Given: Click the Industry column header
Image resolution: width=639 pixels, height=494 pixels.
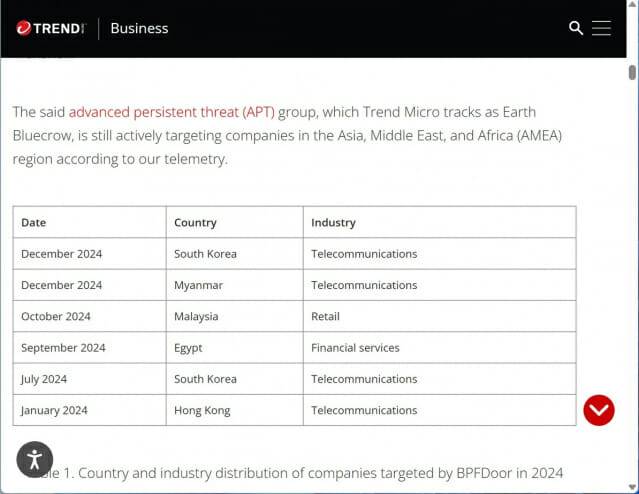Looking at the screenshot, I should click(440, 222).
